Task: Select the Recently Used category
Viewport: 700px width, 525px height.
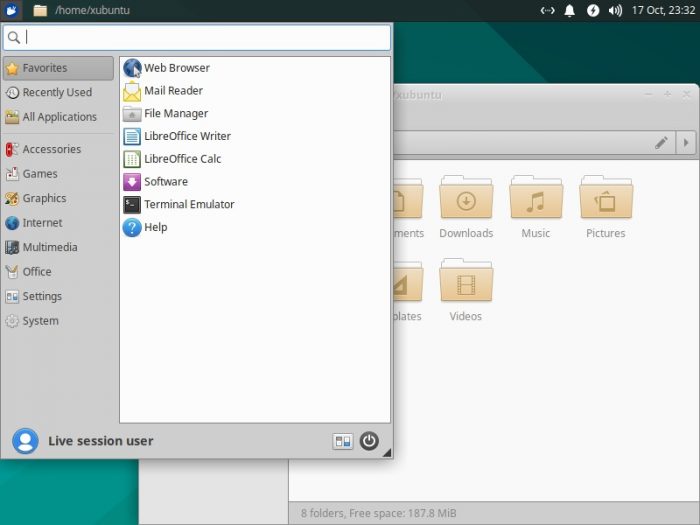Action: (57, 92)
